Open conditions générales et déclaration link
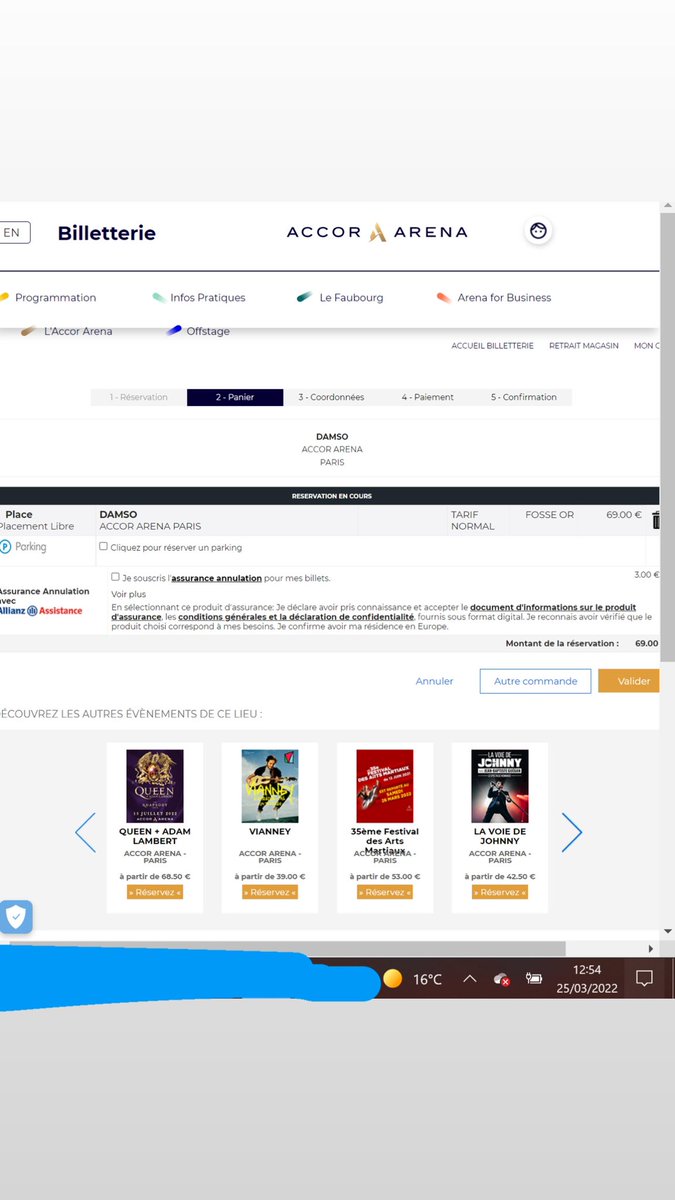Image resolution: width=675 pixels, height=1200 pixels. (296, 617)
